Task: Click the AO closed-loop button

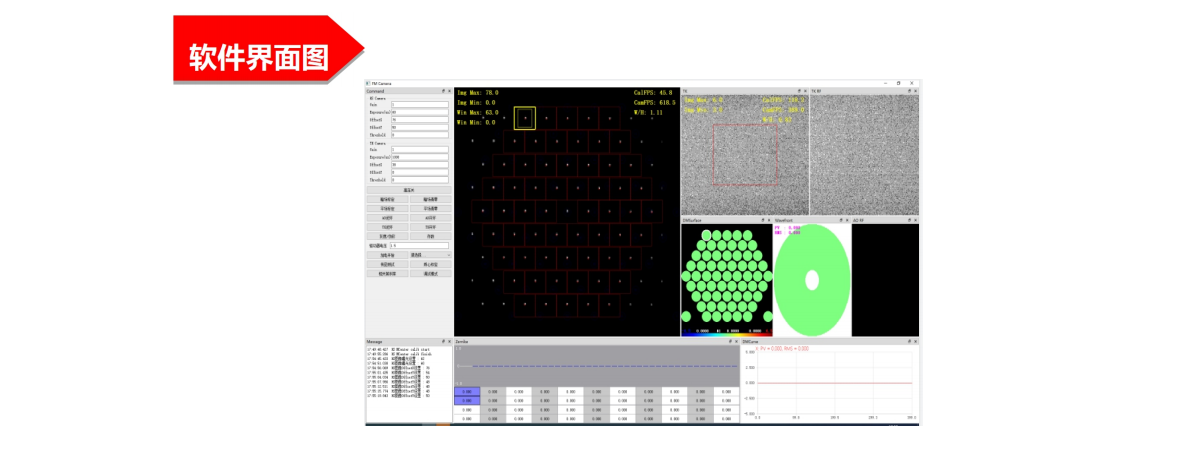Action: coord(388,217)
